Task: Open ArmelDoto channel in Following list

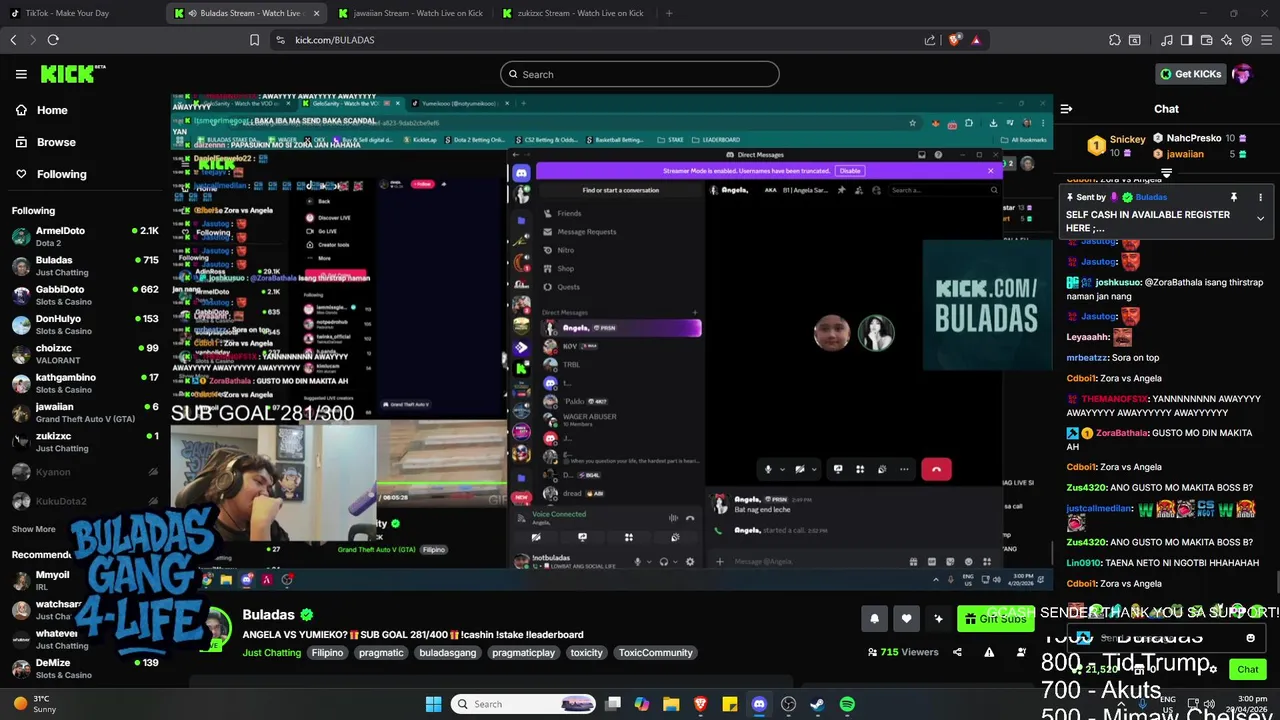Action: point(85,236)
